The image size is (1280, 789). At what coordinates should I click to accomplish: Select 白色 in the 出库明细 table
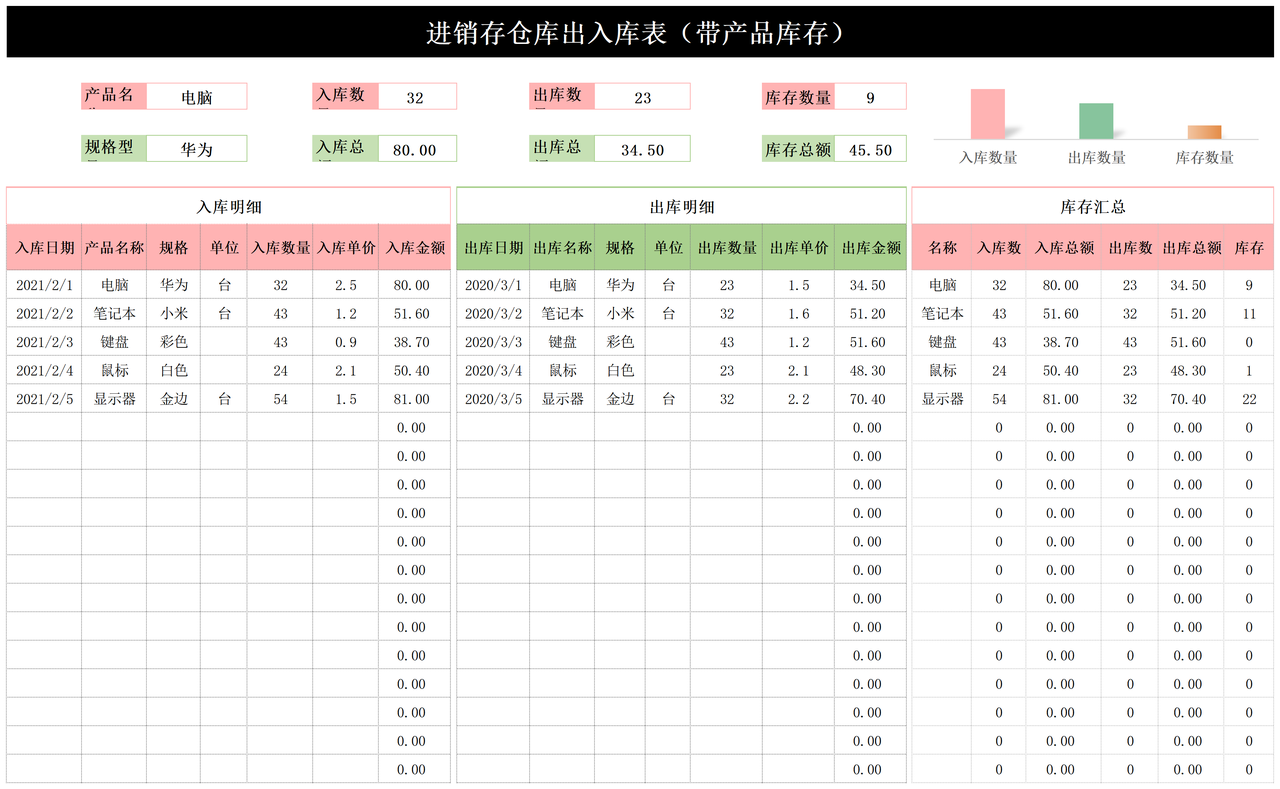620,371
